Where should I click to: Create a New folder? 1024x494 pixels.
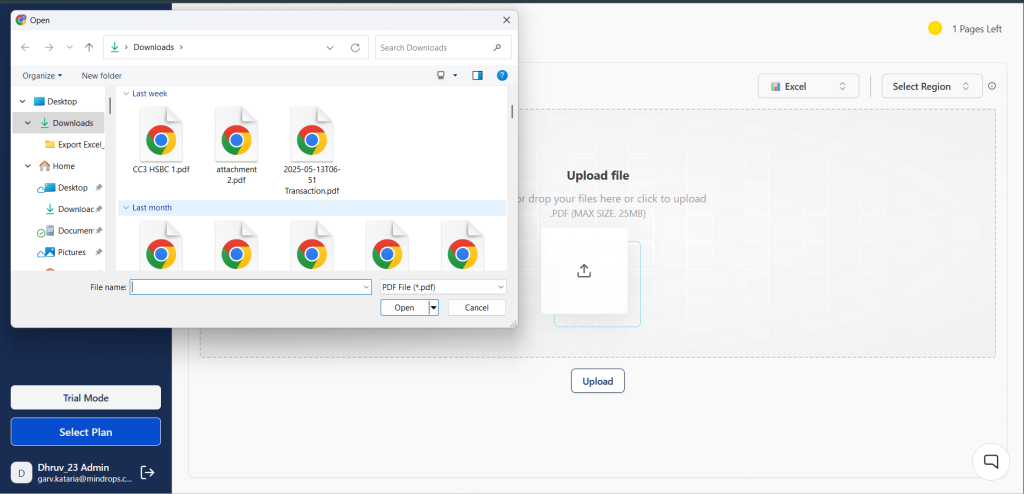coord(102,76)
